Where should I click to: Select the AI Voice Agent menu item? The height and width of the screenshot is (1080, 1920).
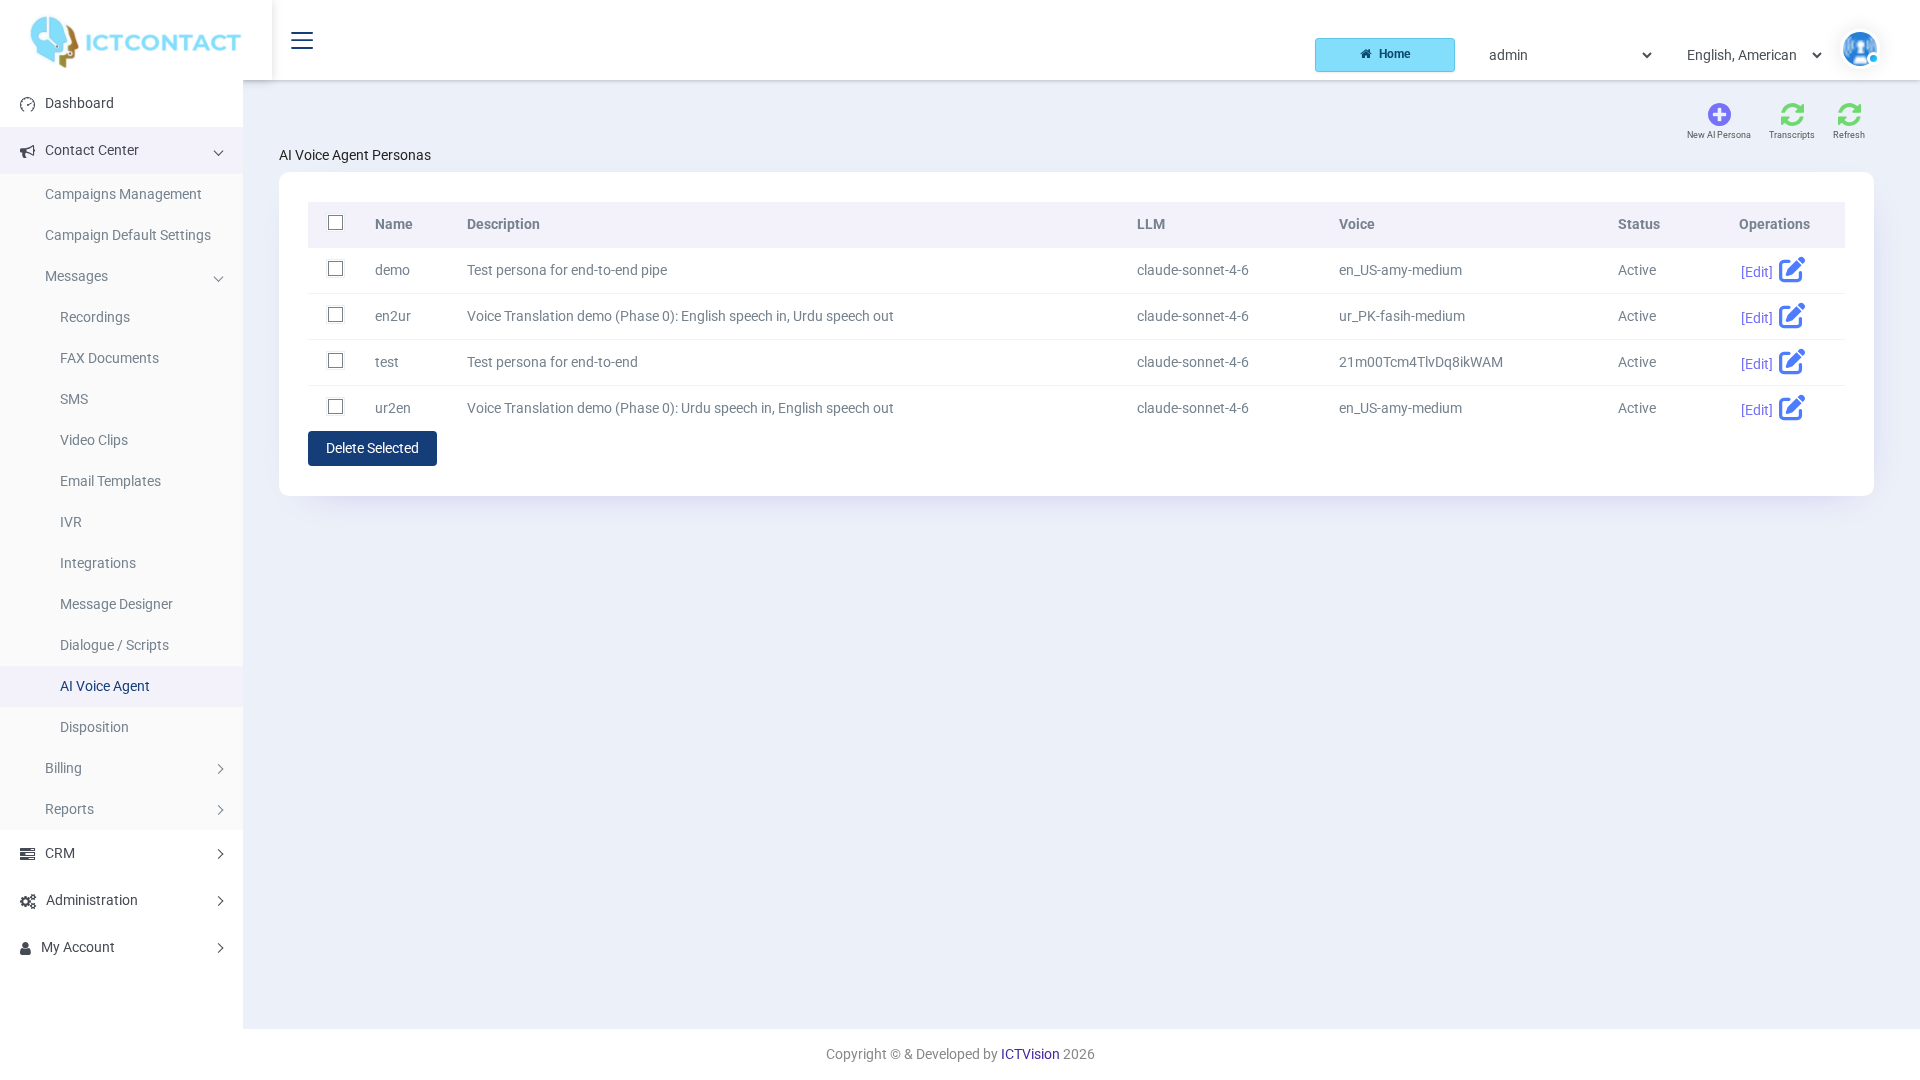pos(121,687)
